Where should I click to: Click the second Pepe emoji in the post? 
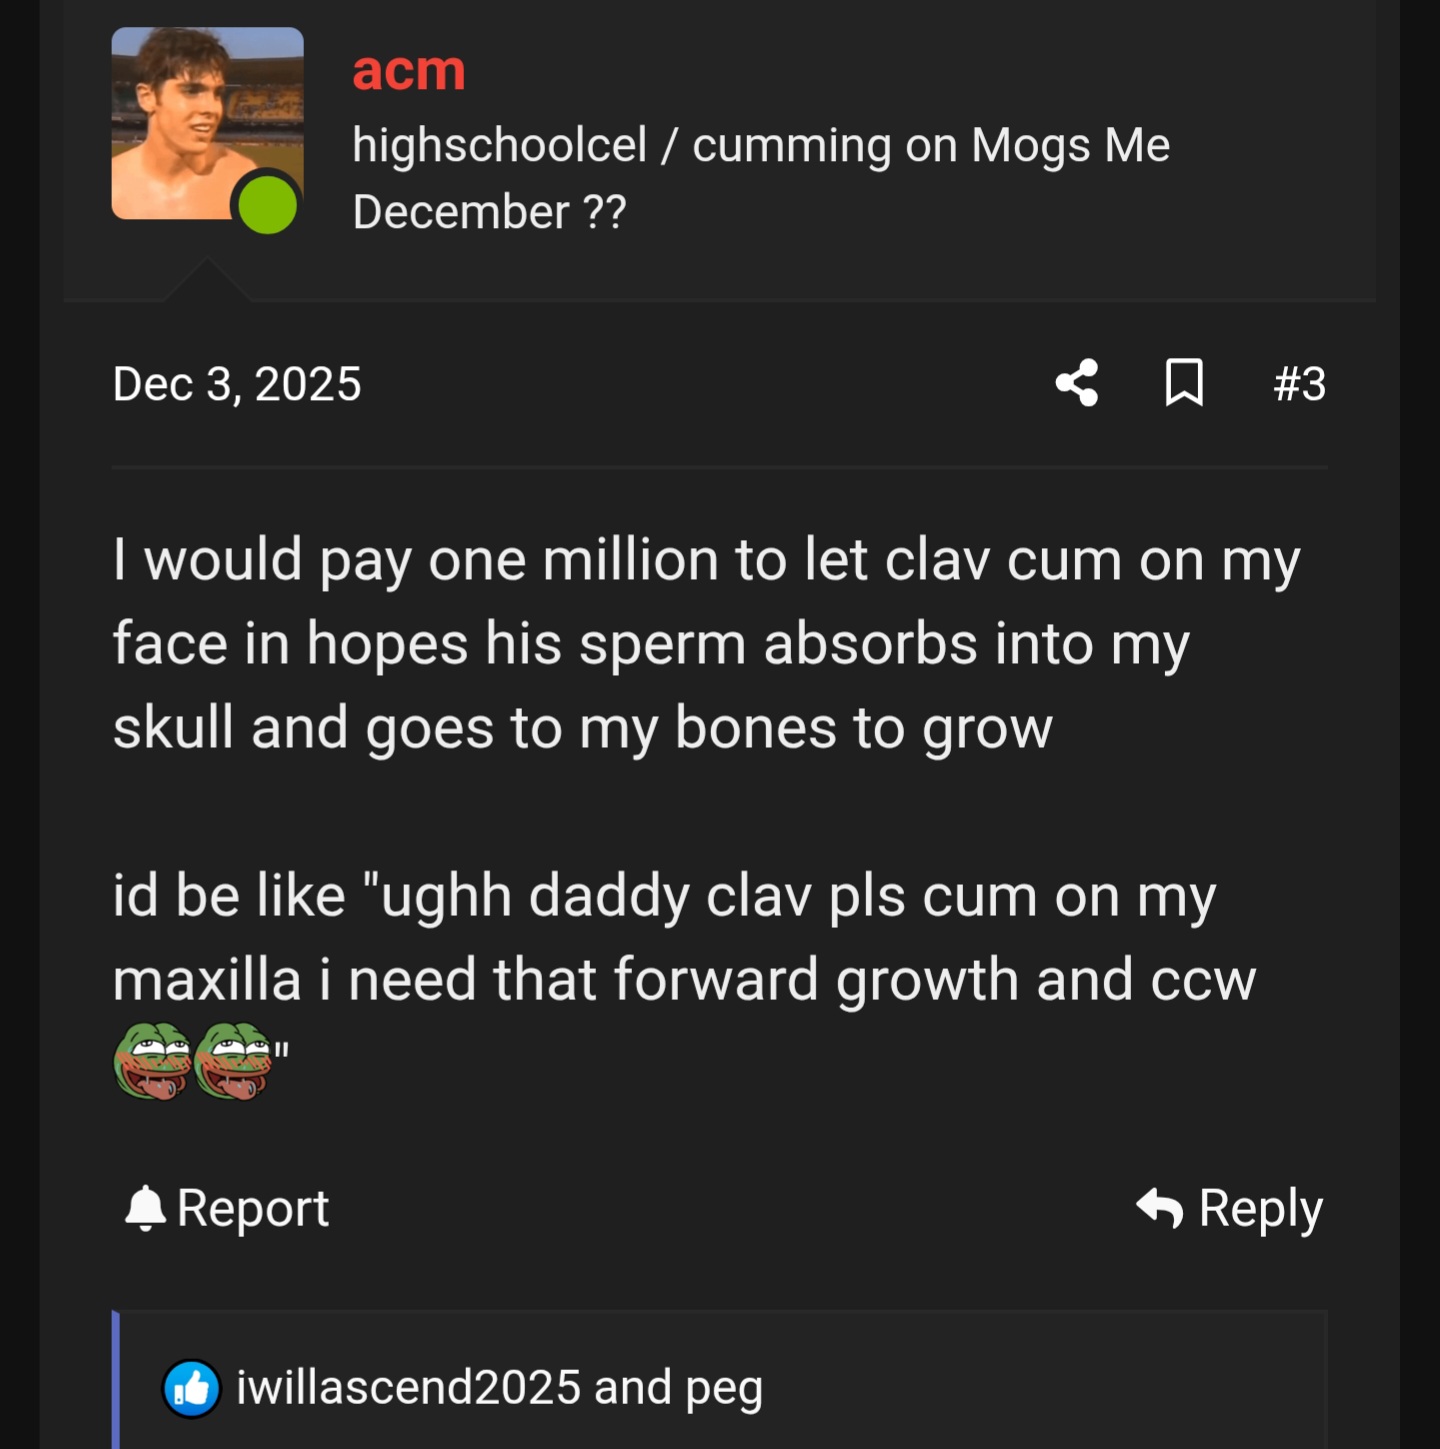click(x=233, y=1061)
